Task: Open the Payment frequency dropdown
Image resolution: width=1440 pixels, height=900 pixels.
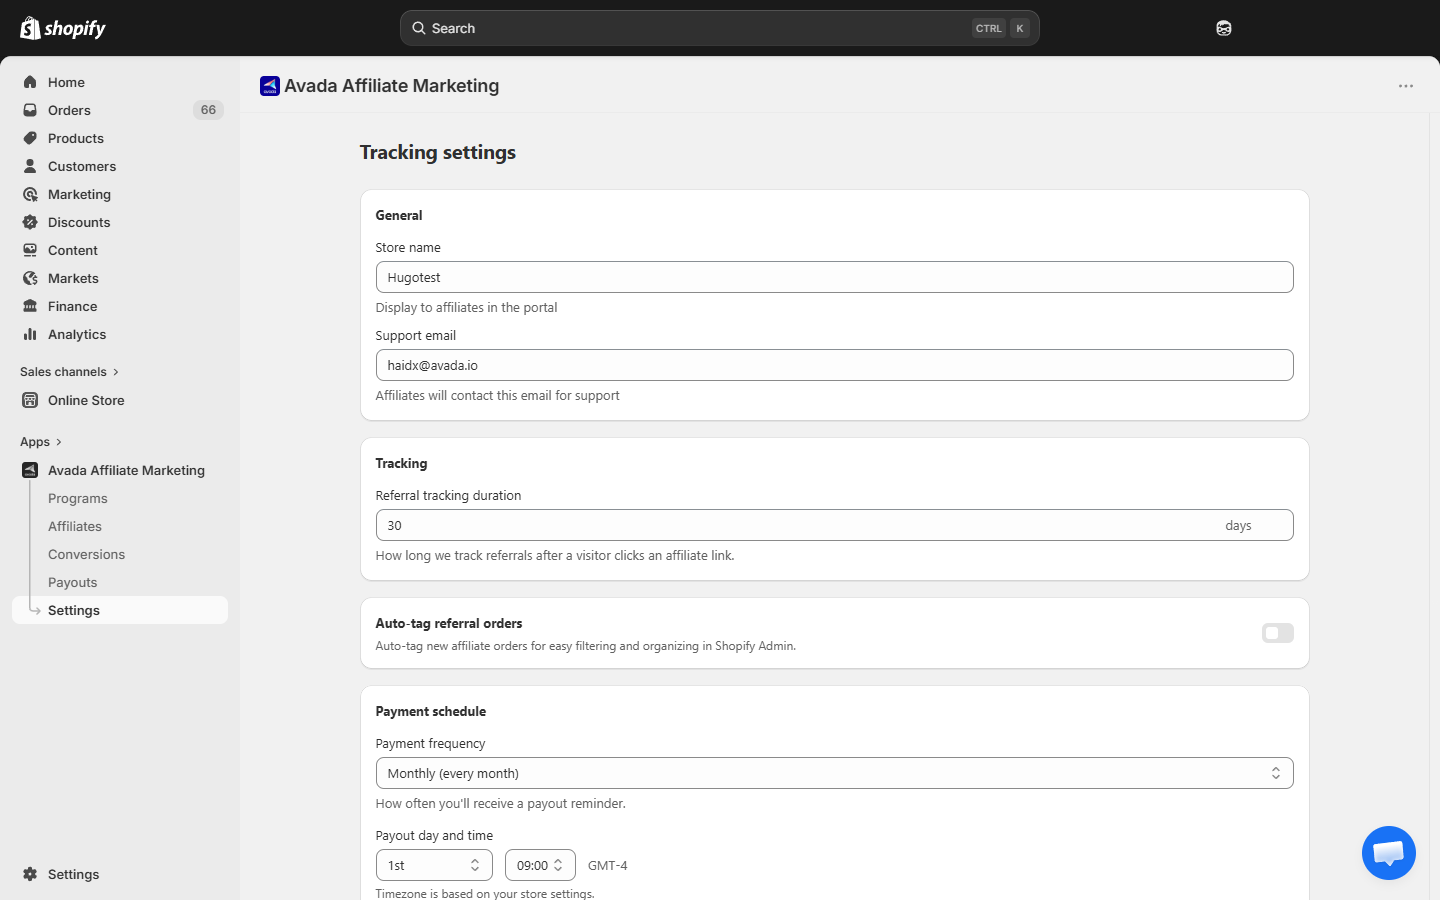Action: (x=834, y=773)
